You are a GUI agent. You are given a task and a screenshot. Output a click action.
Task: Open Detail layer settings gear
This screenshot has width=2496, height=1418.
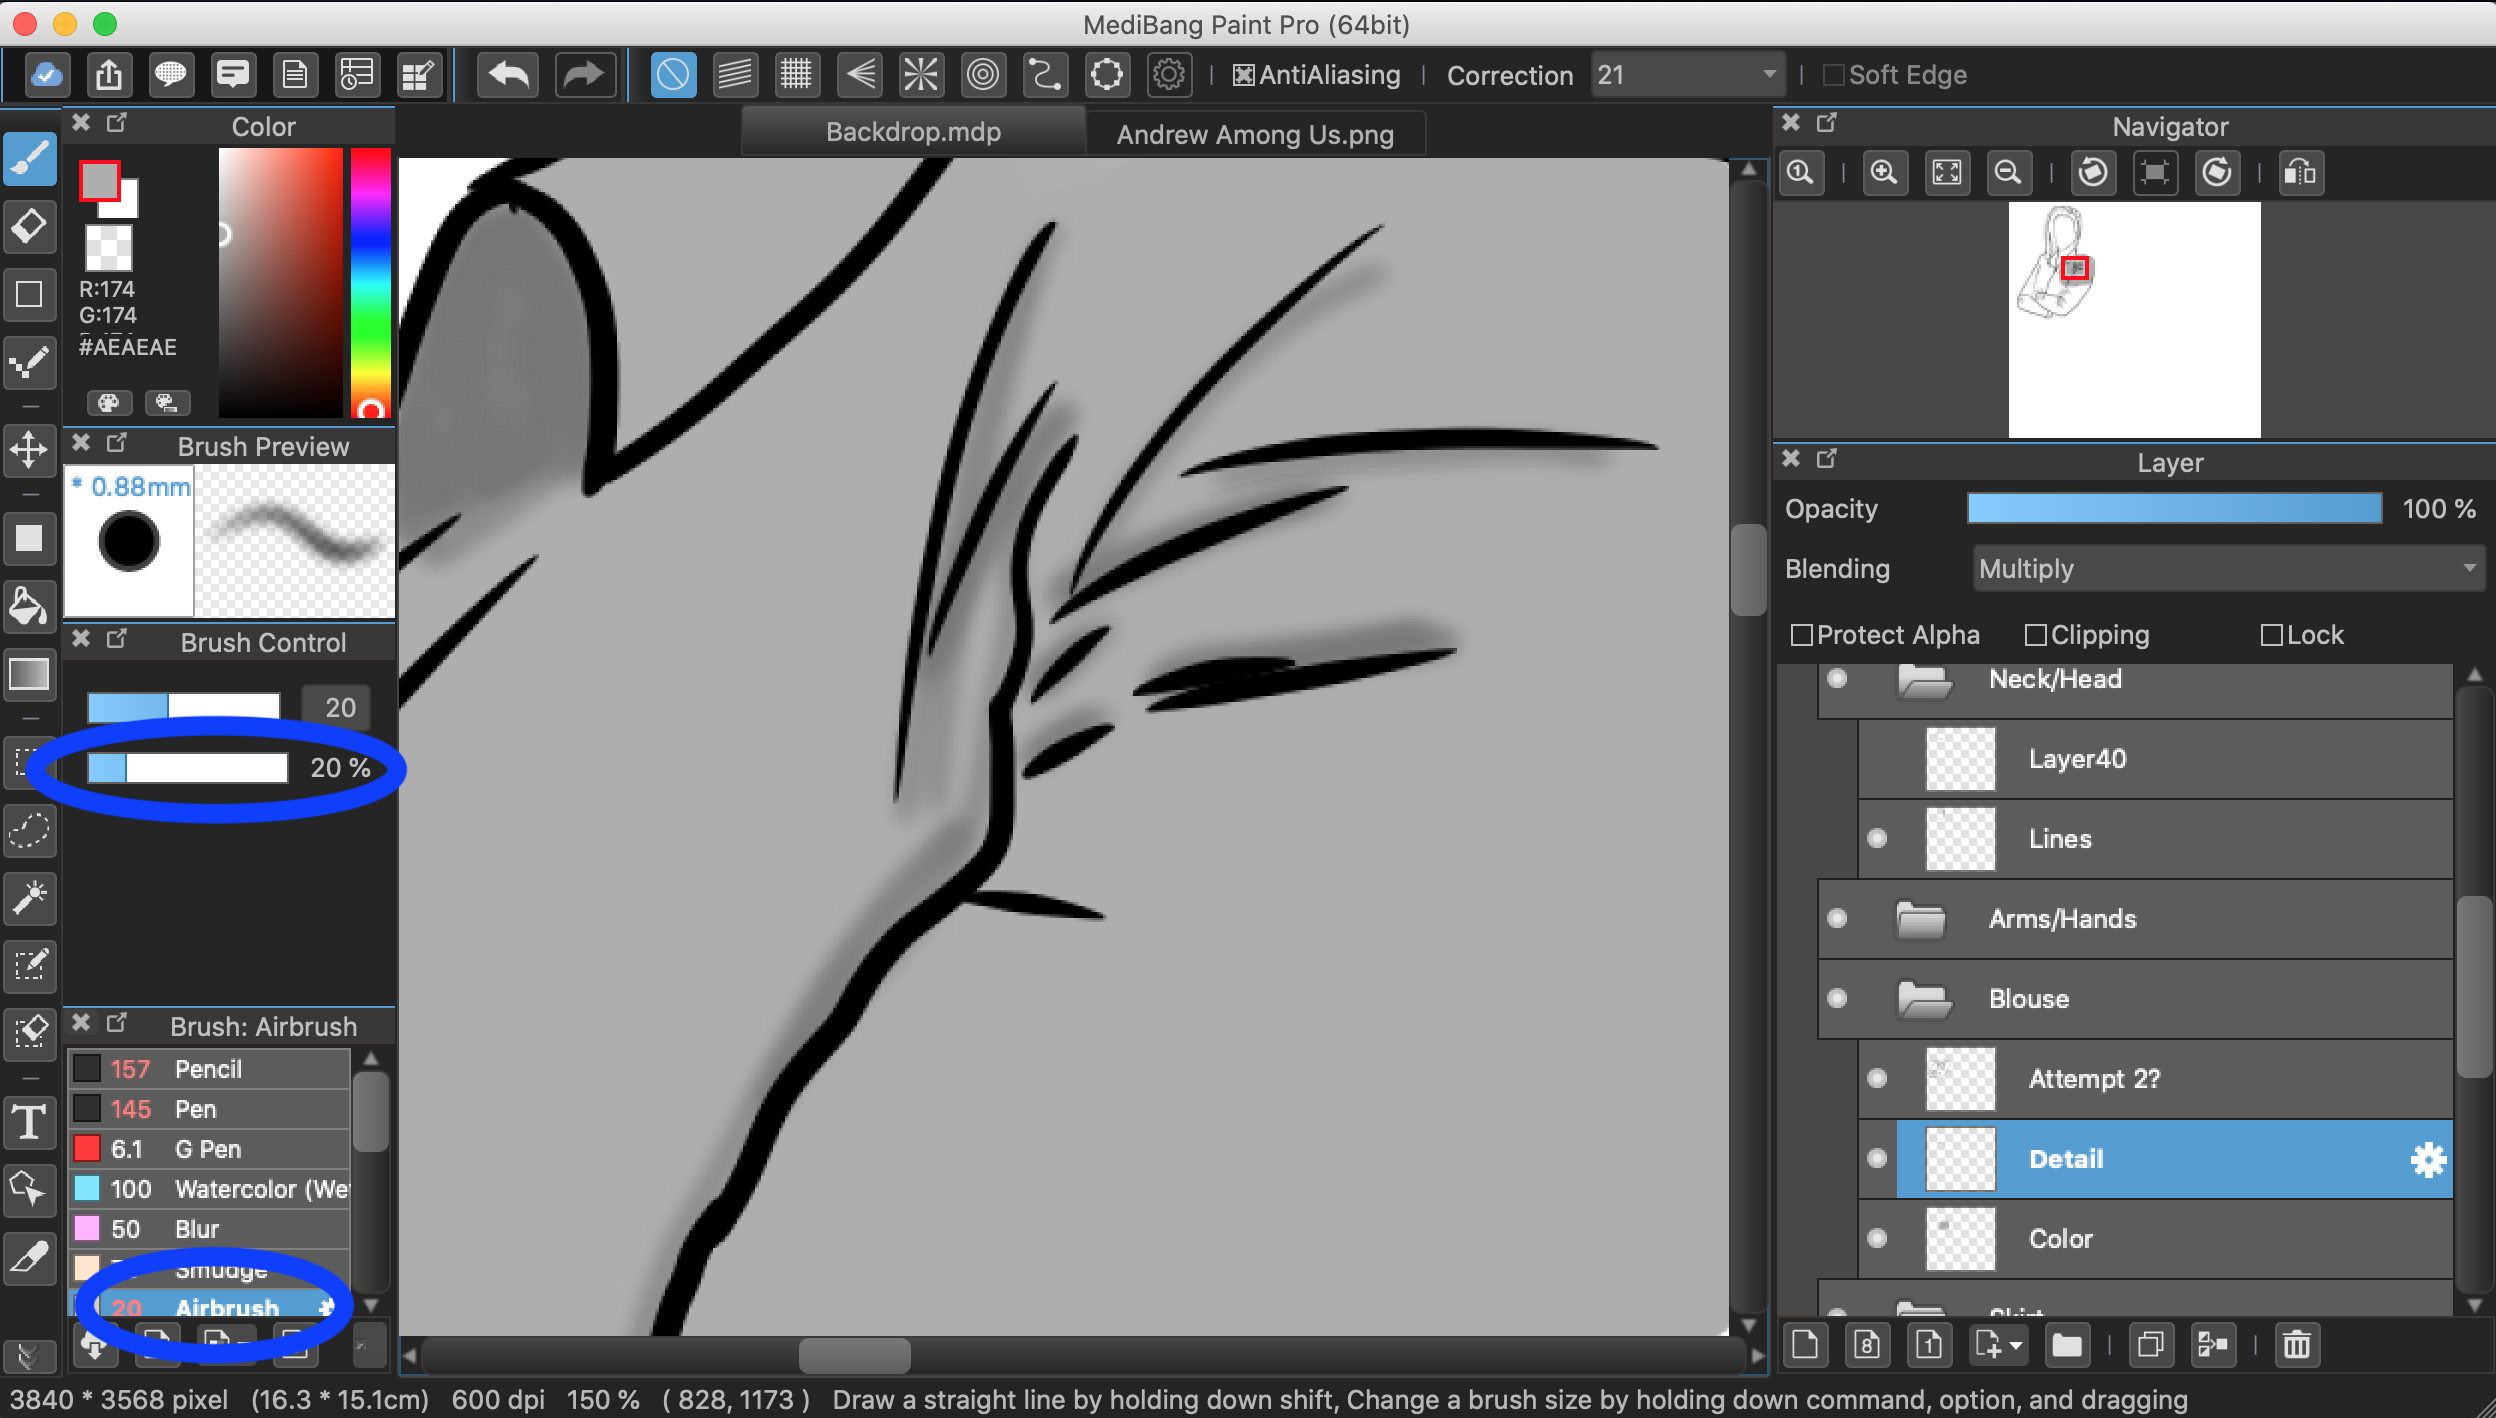pyautogui.click(x=2428, y=1160)
